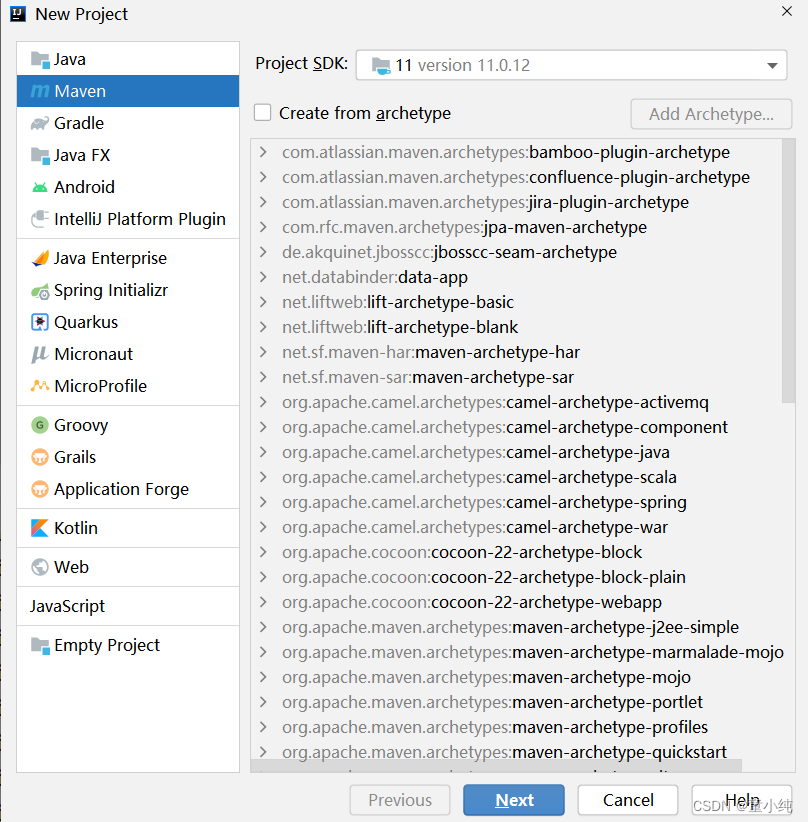This screenshot has height=822, width=808.
Task: Click the Java folder icon
Action: (x=40, y=60)
